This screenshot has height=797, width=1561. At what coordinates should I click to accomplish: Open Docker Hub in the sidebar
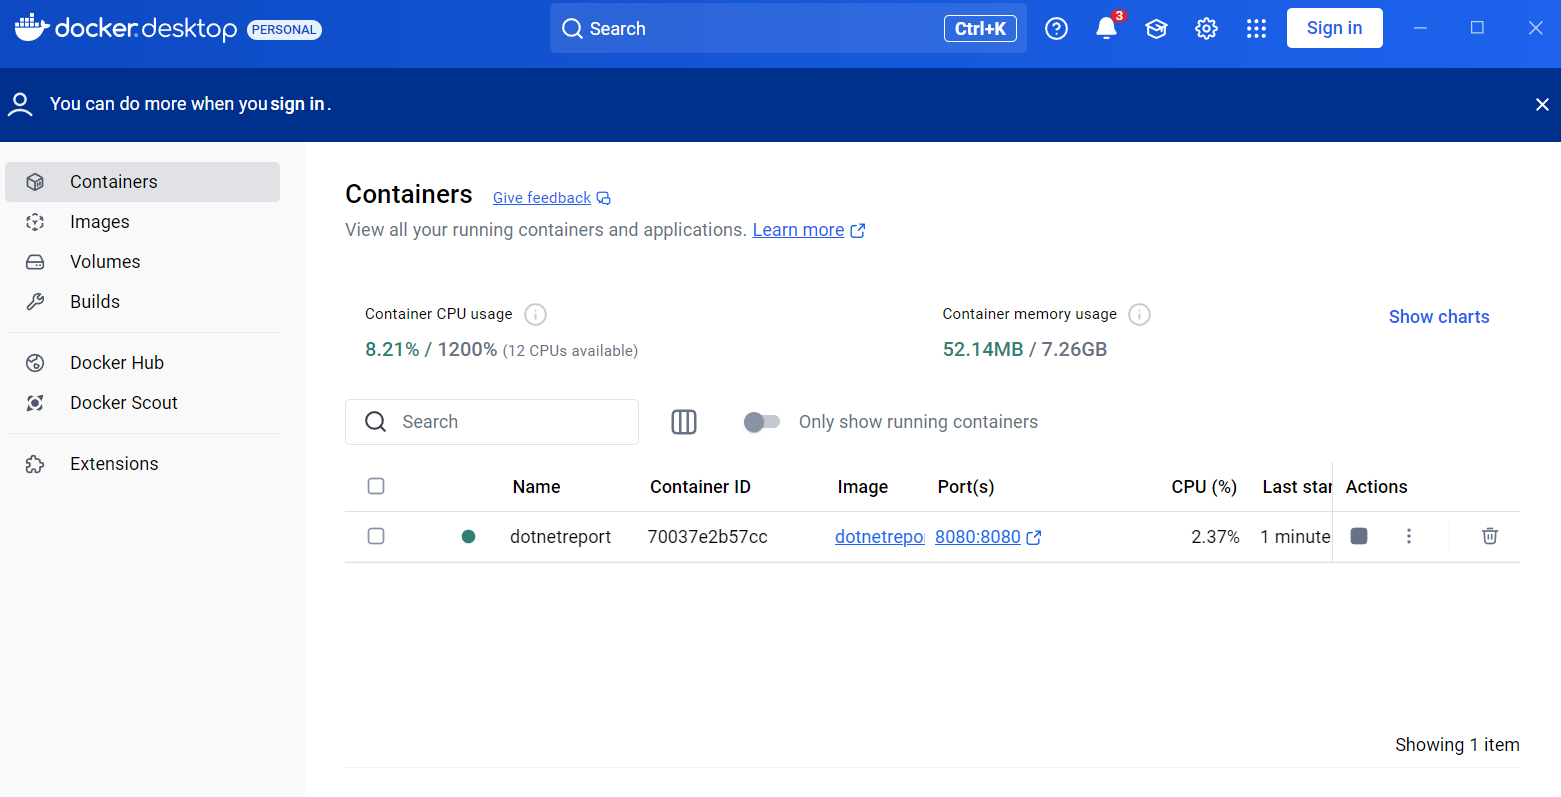tap(142, 363)
